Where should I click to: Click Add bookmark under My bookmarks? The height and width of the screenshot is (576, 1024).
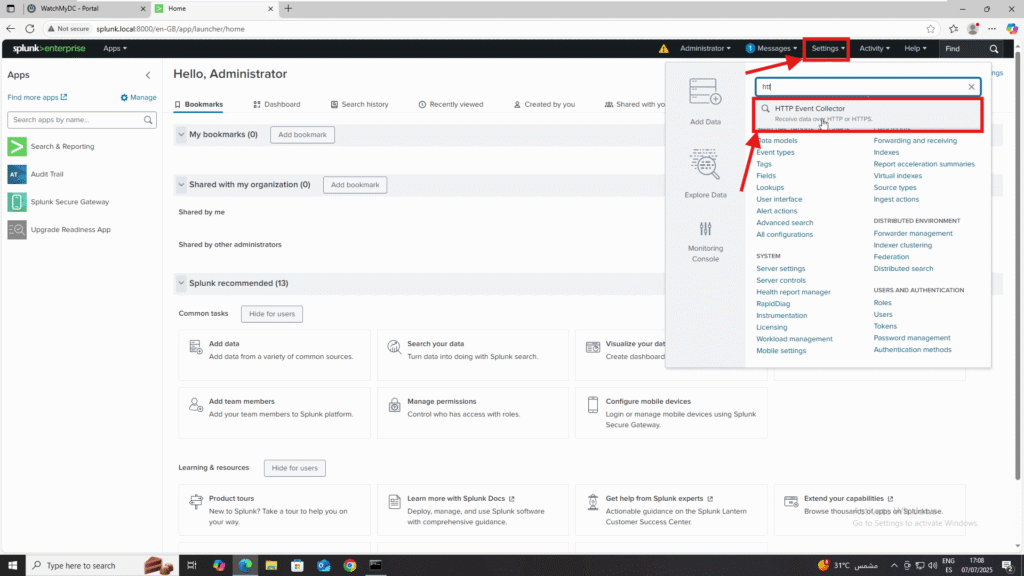(302, 135)
